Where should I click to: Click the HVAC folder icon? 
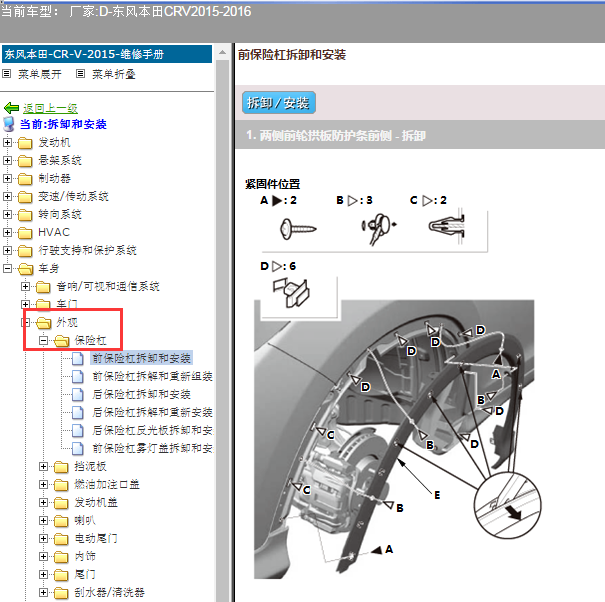point(25,233)
